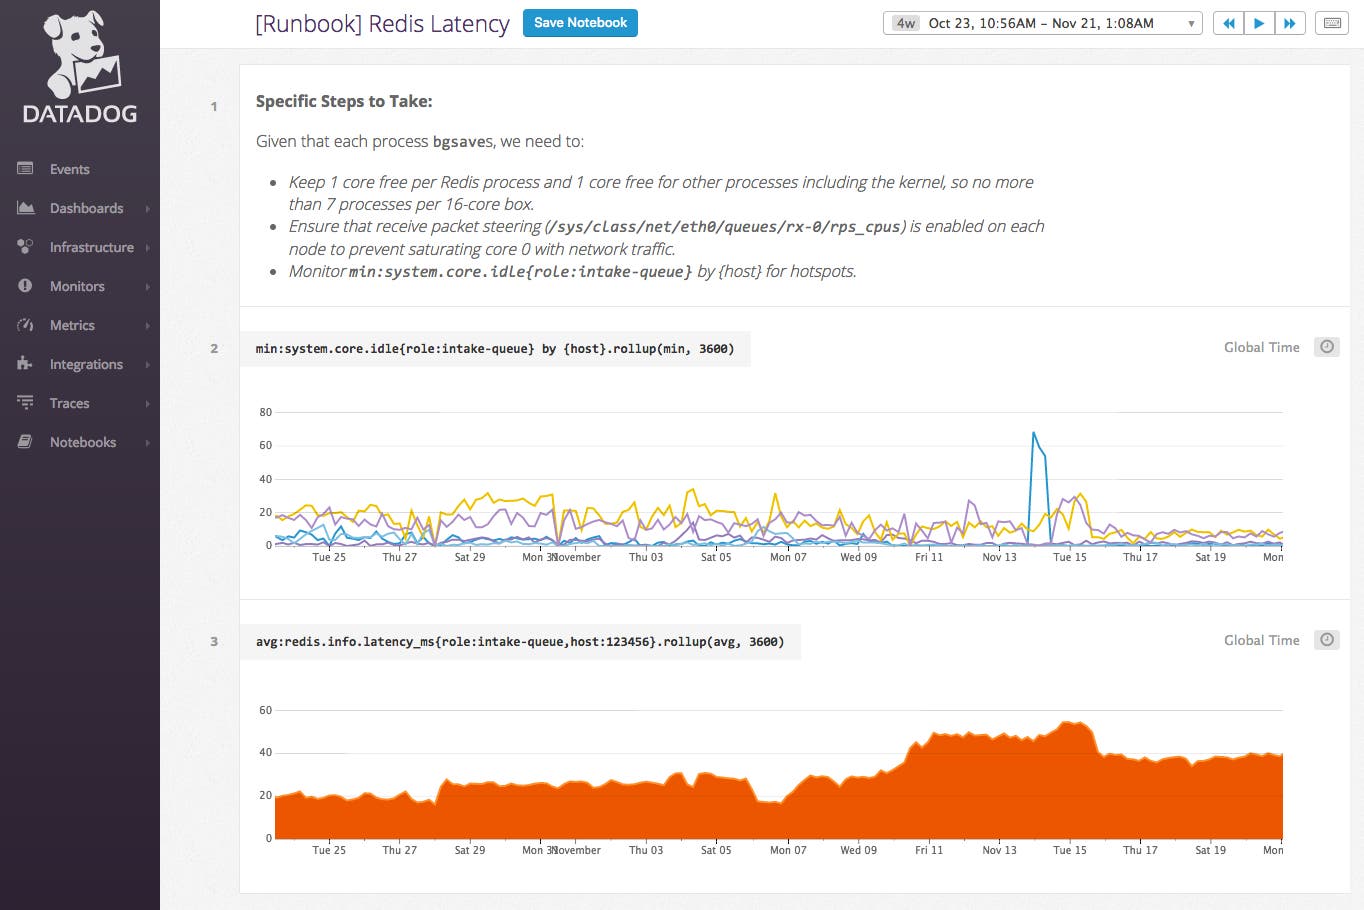
Task: Click the Integrations icon in the sidebar
Action: pos(25,364)
